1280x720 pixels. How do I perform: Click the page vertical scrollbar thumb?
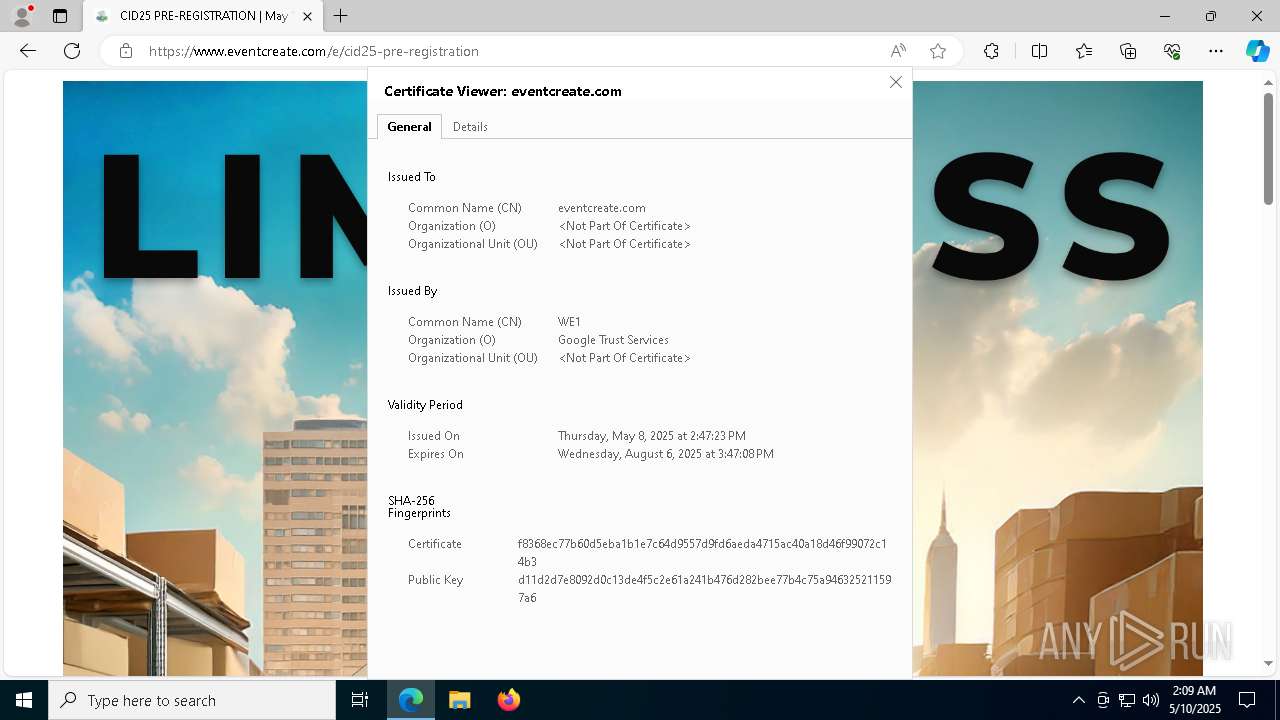click(x=1268, y=148)
